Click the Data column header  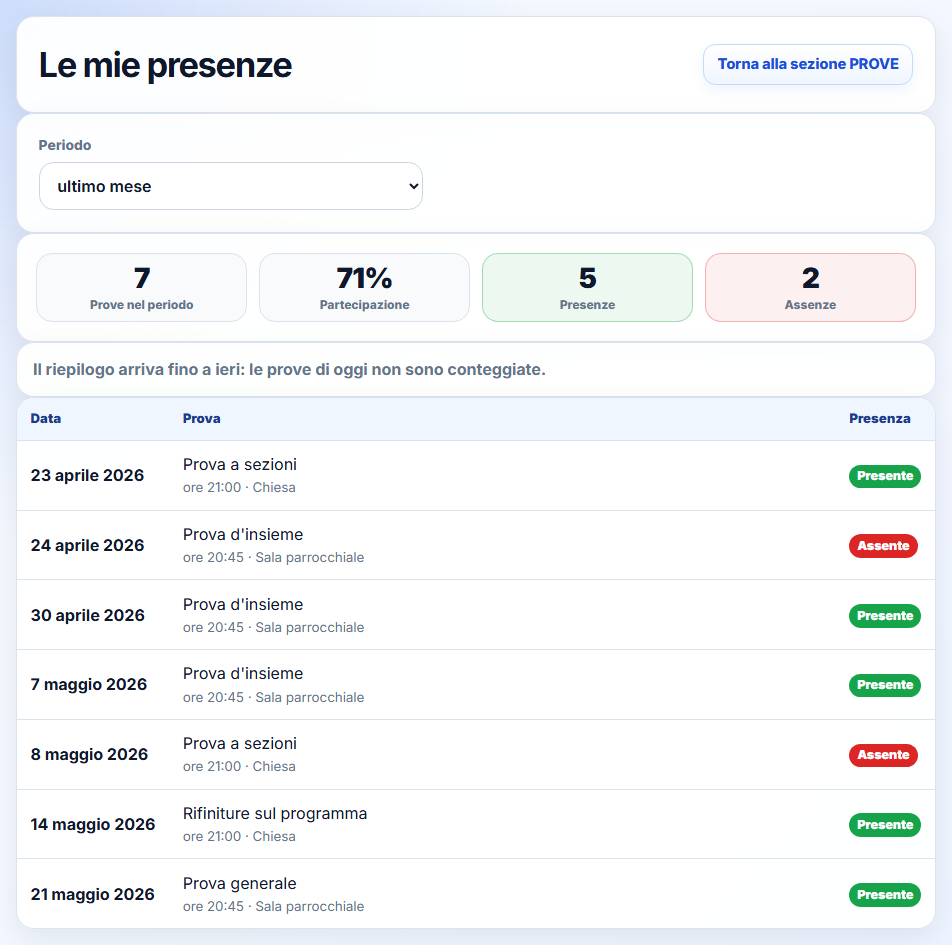pyautogui.click(x=46, y=418)
